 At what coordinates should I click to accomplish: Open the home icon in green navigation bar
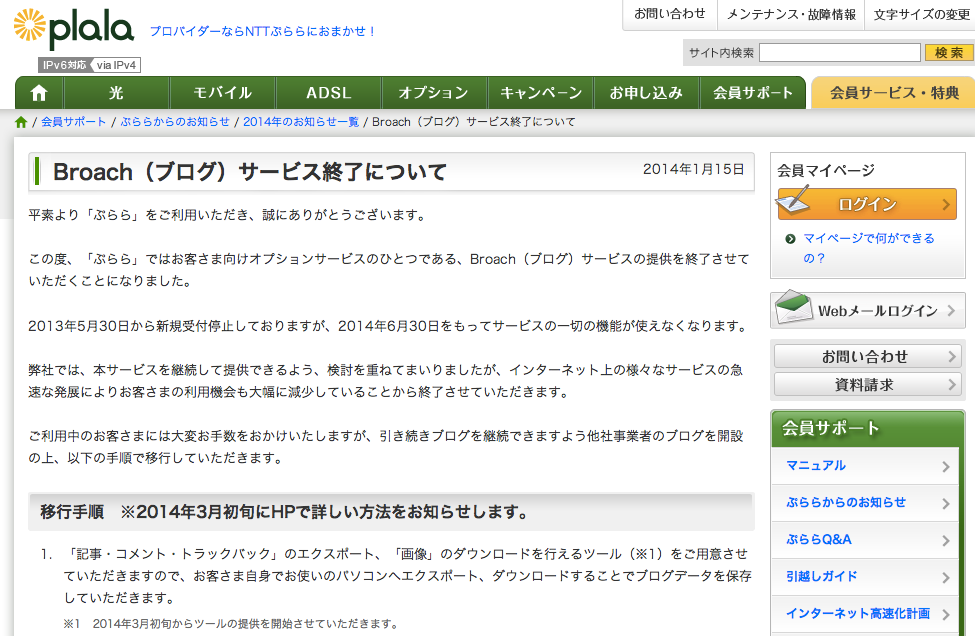39,93
